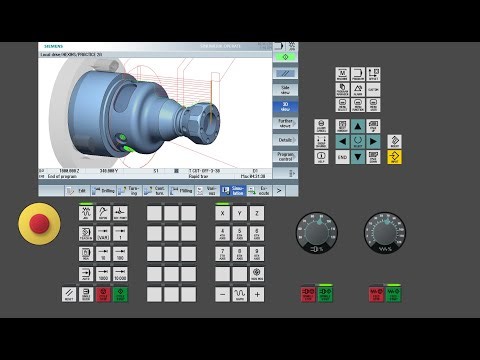Hit the red emergency stop button
This screenshot has height=360, width=480.
pos(39,224)
